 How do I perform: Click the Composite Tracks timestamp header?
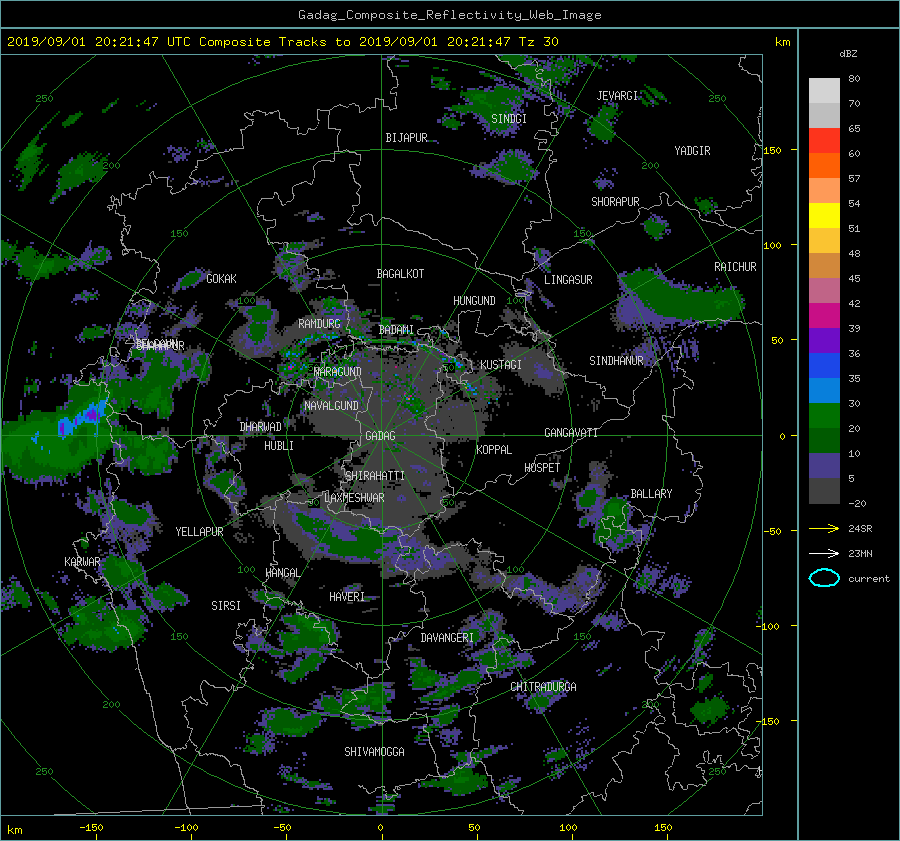coord(283,42)
